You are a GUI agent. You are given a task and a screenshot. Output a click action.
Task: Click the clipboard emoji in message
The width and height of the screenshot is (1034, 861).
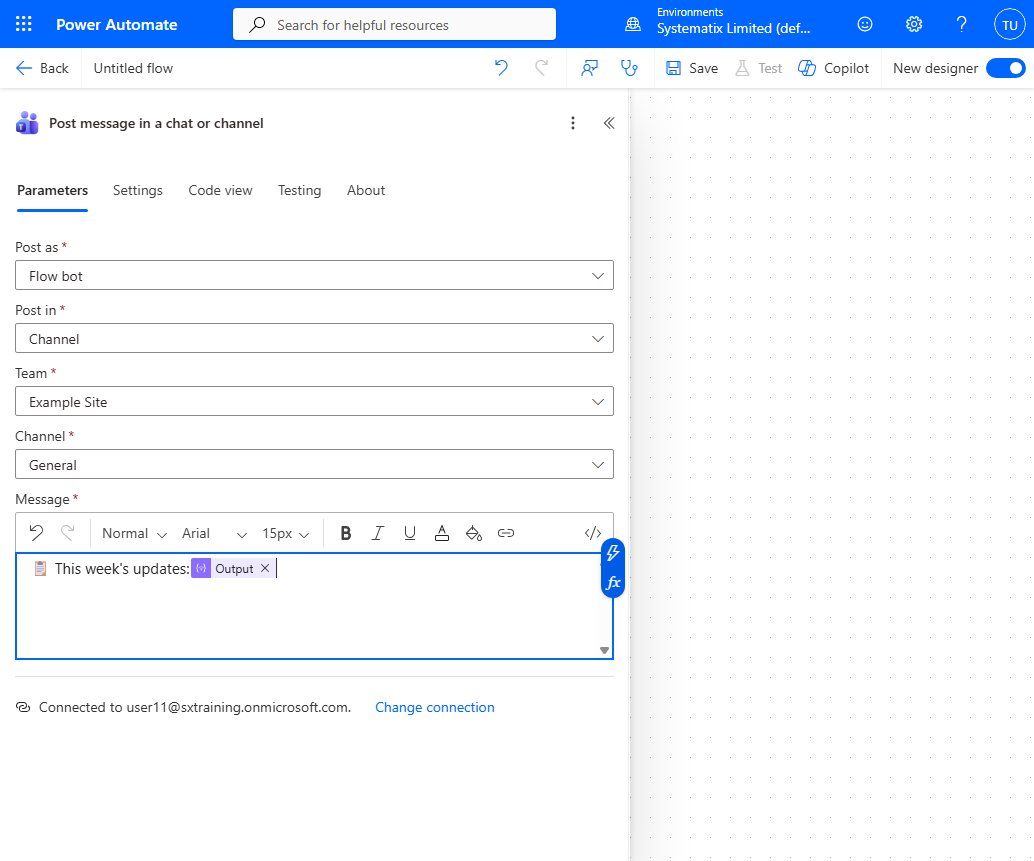(40, 568)
